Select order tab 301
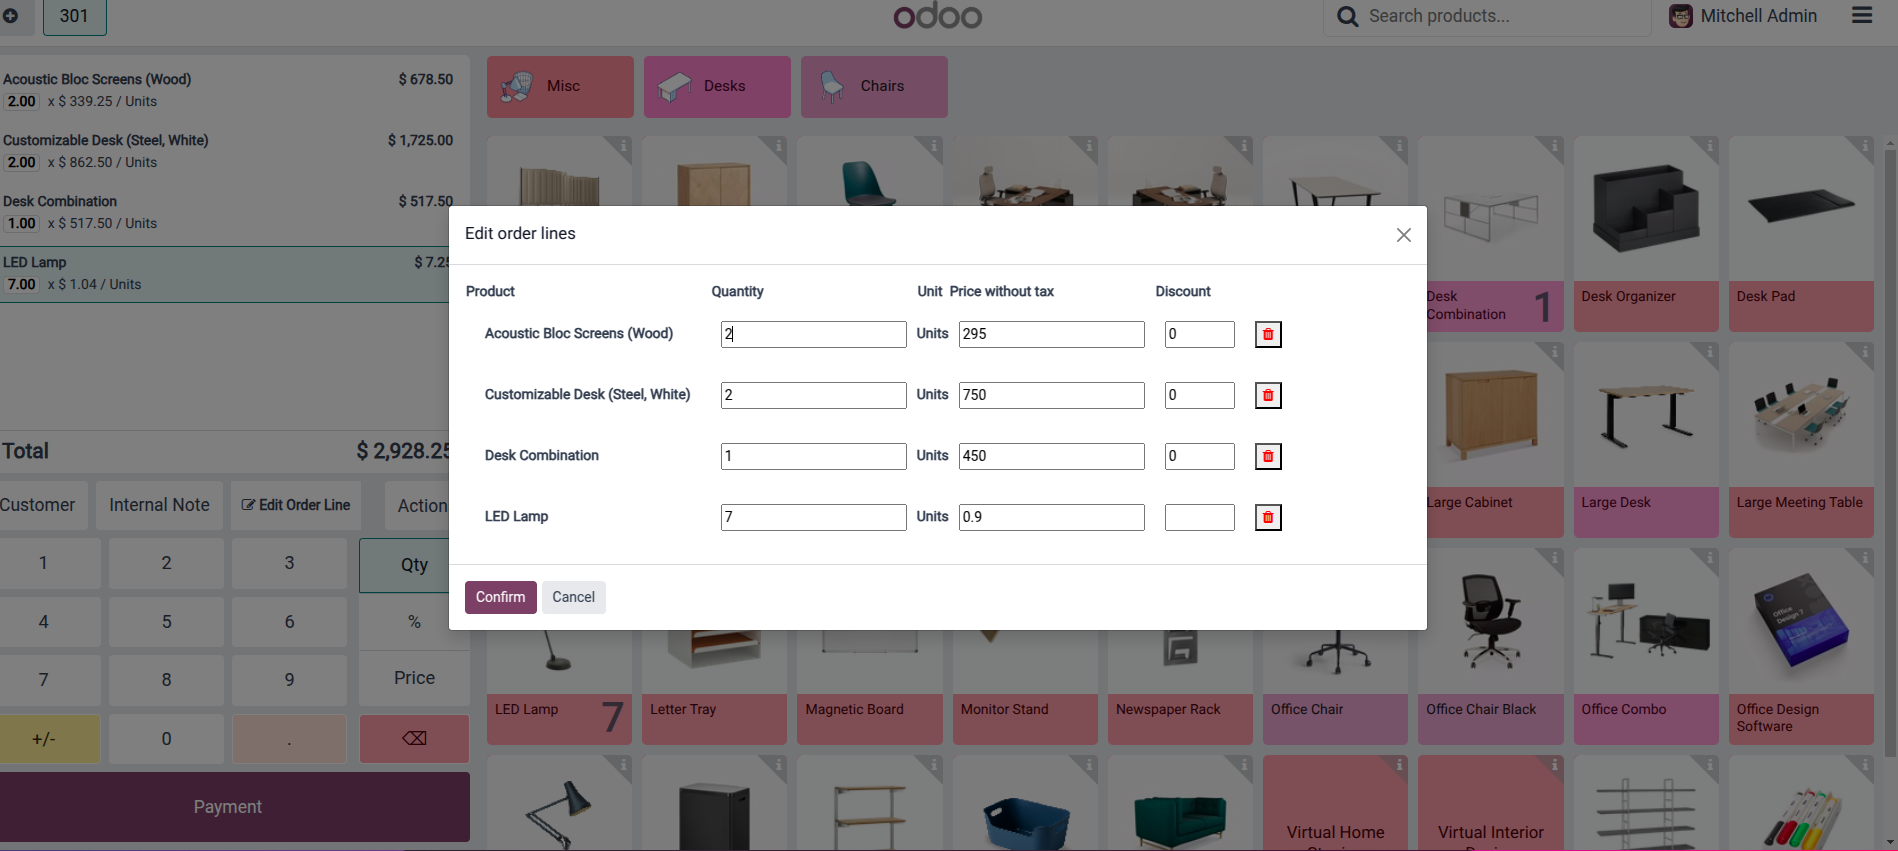Image resolution: width=1898 pixels, height=851 pixels. click(x=74, y=17)
